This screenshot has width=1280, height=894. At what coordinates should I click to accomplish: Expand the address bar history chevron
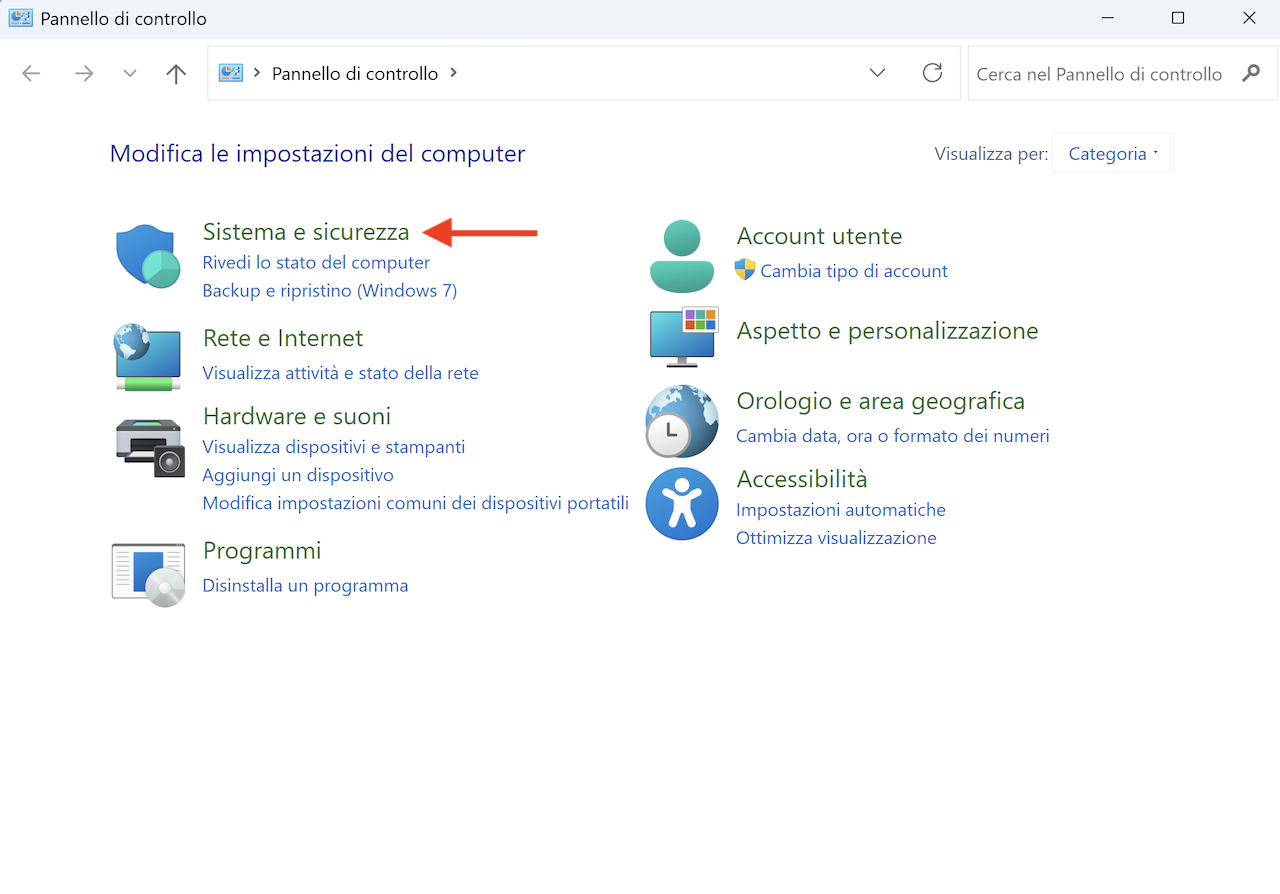(877, 72)
